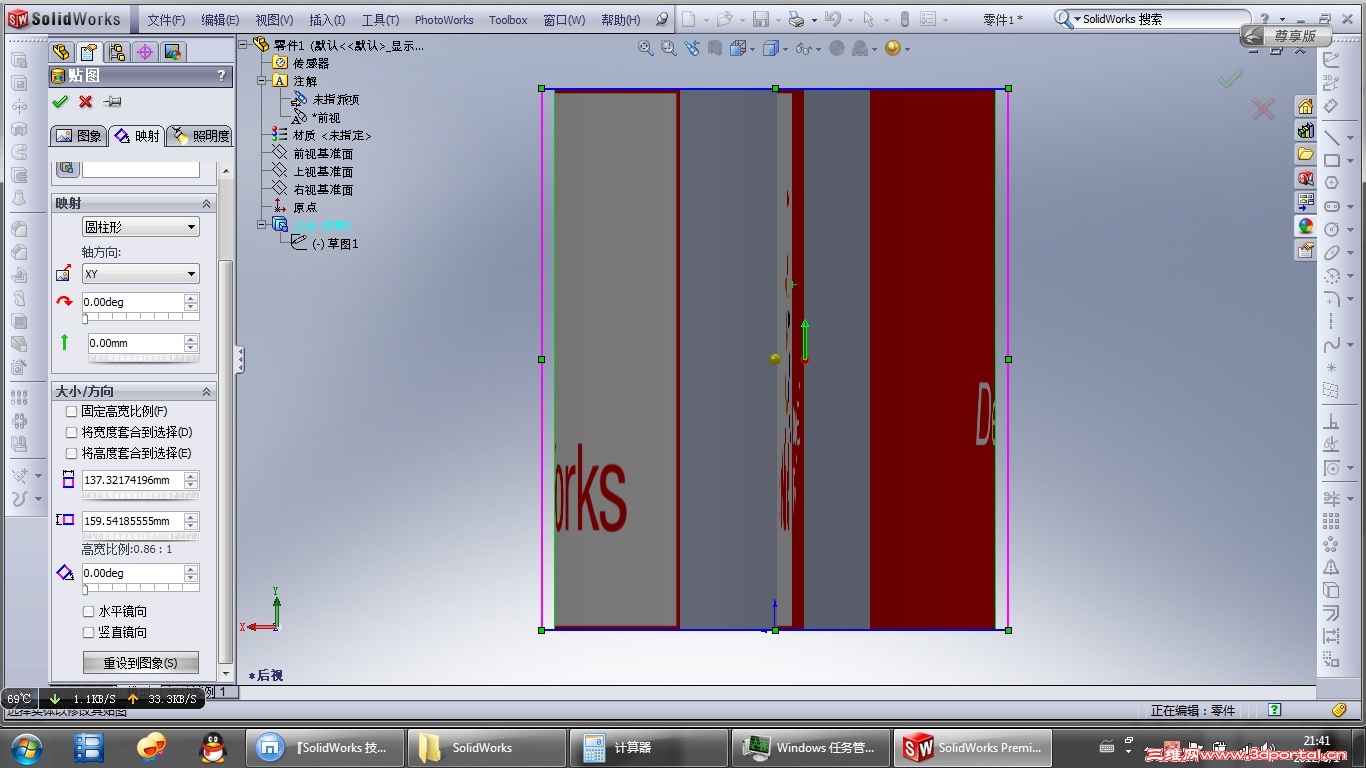The image size is (1366, 768).
Task: Adjust the rotation about axis slider
Action: (x=140, y=318)
